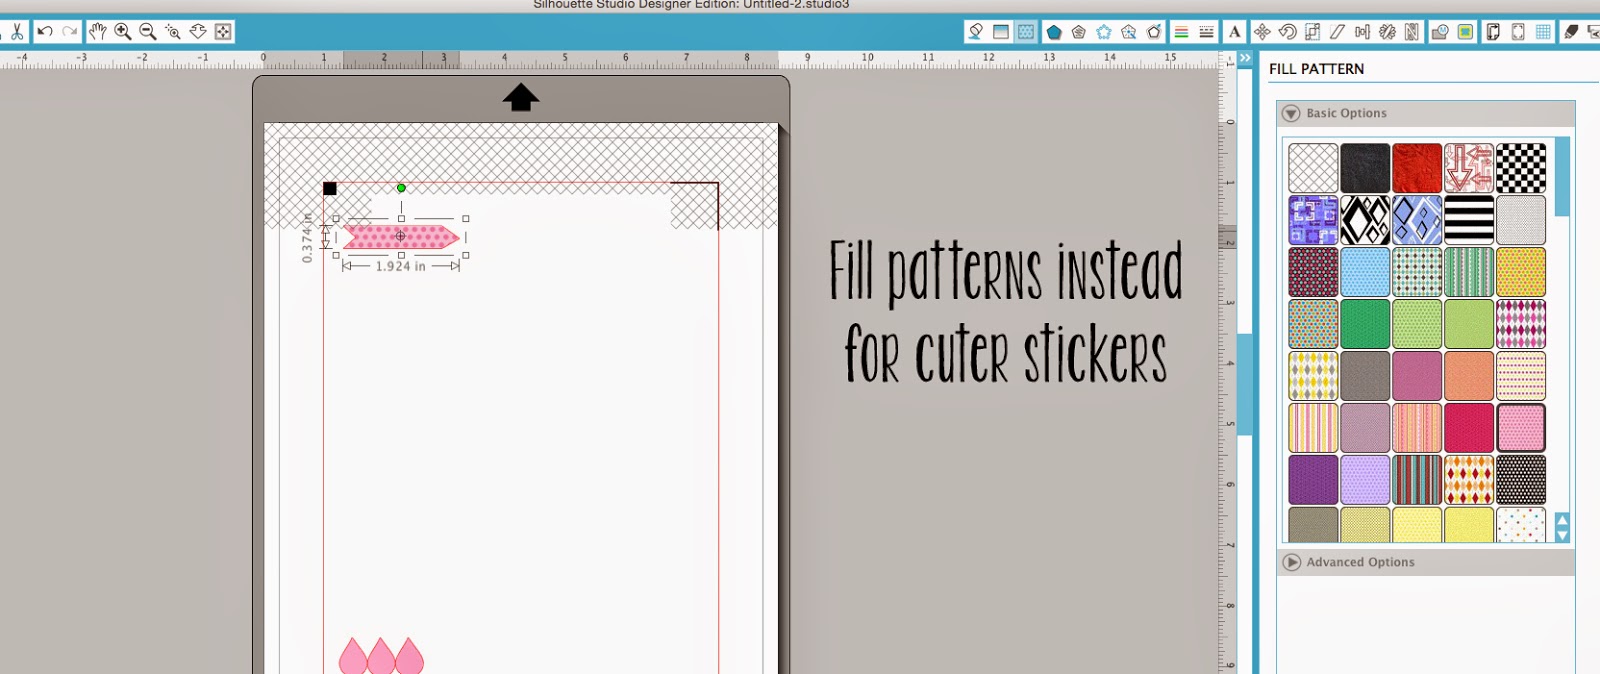This screenshot has height=674, width=1600.
Task: Open the Line Style pentagon icon
Action: point(1079,32)
